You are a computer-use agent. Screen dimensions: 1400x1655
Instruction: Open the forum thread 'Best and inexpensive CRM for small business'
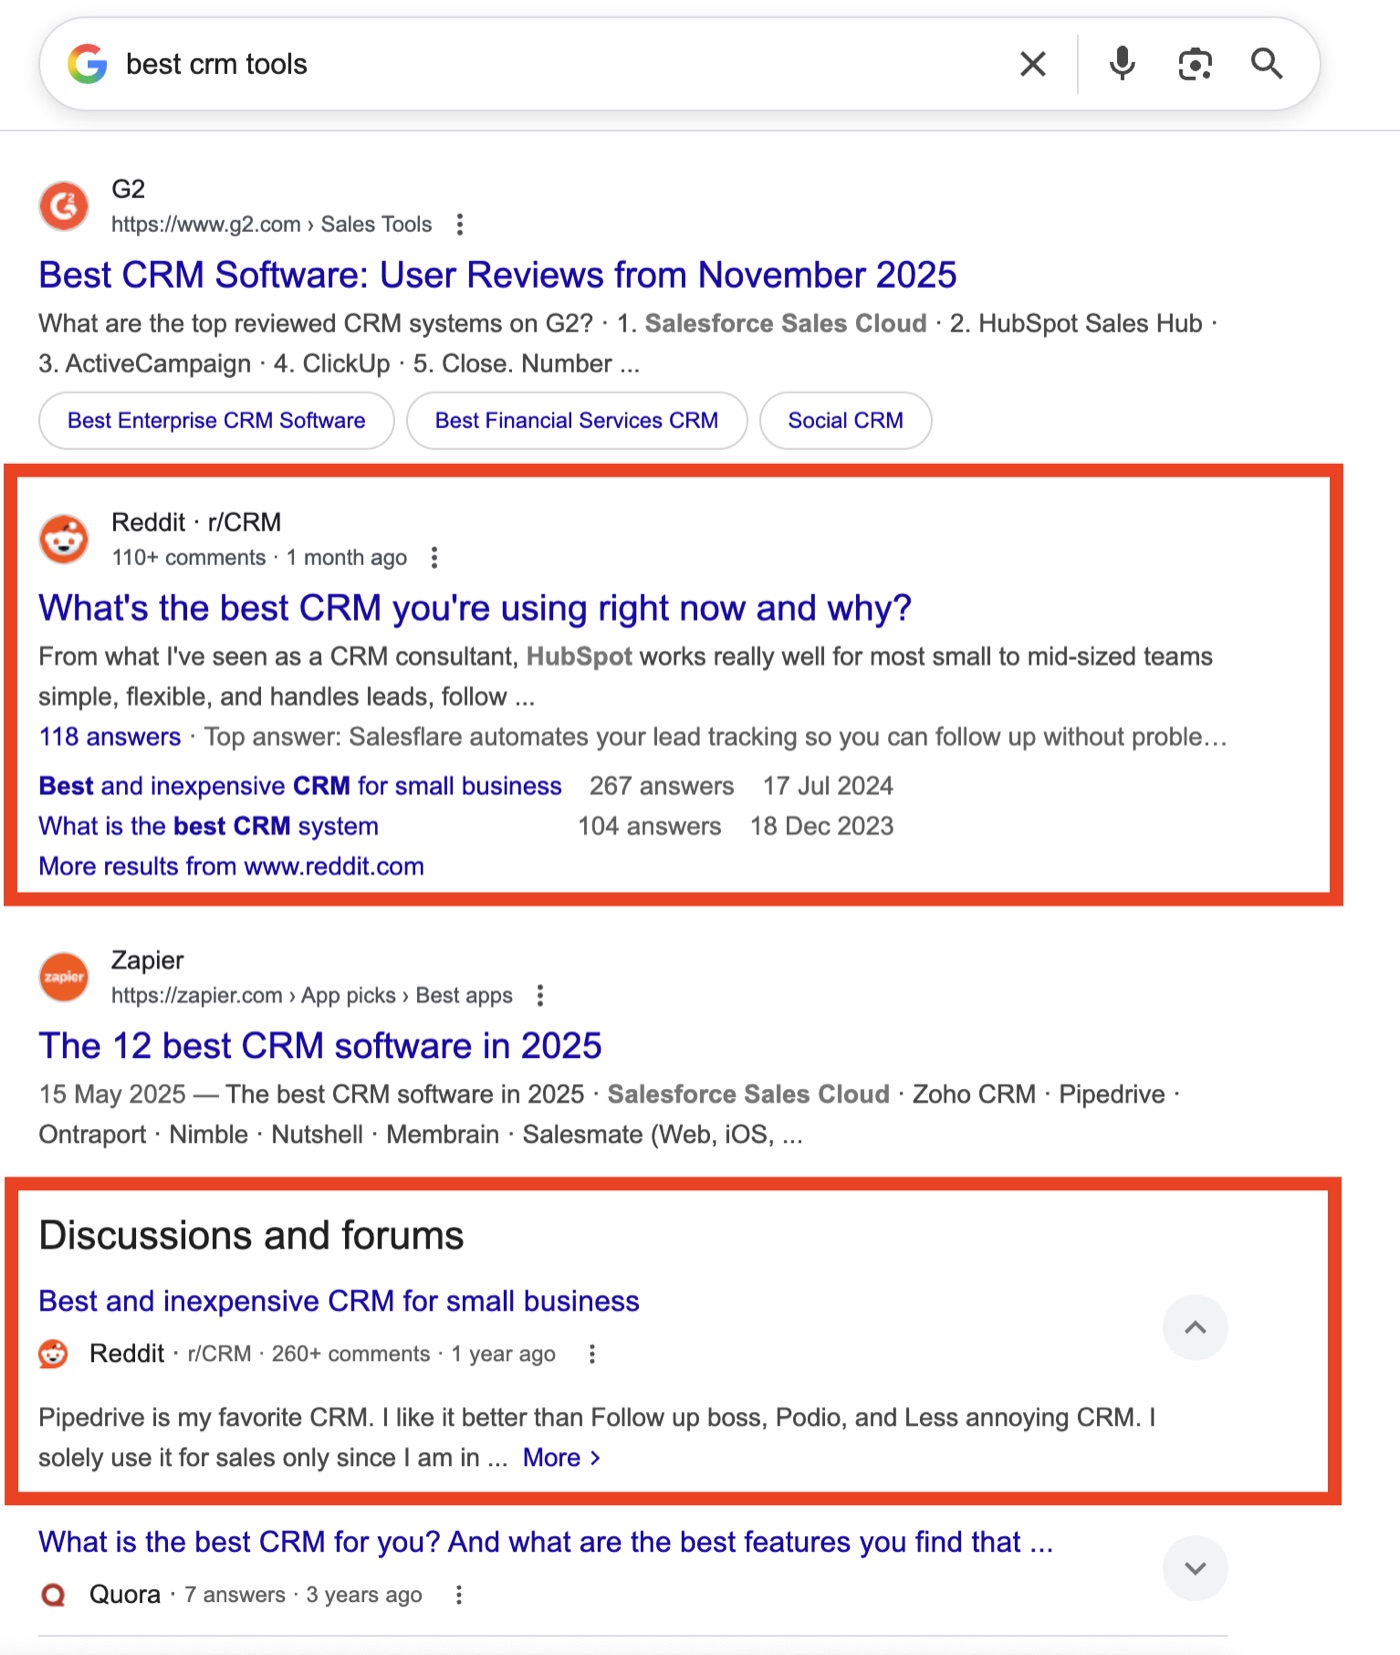[339, 1301]
